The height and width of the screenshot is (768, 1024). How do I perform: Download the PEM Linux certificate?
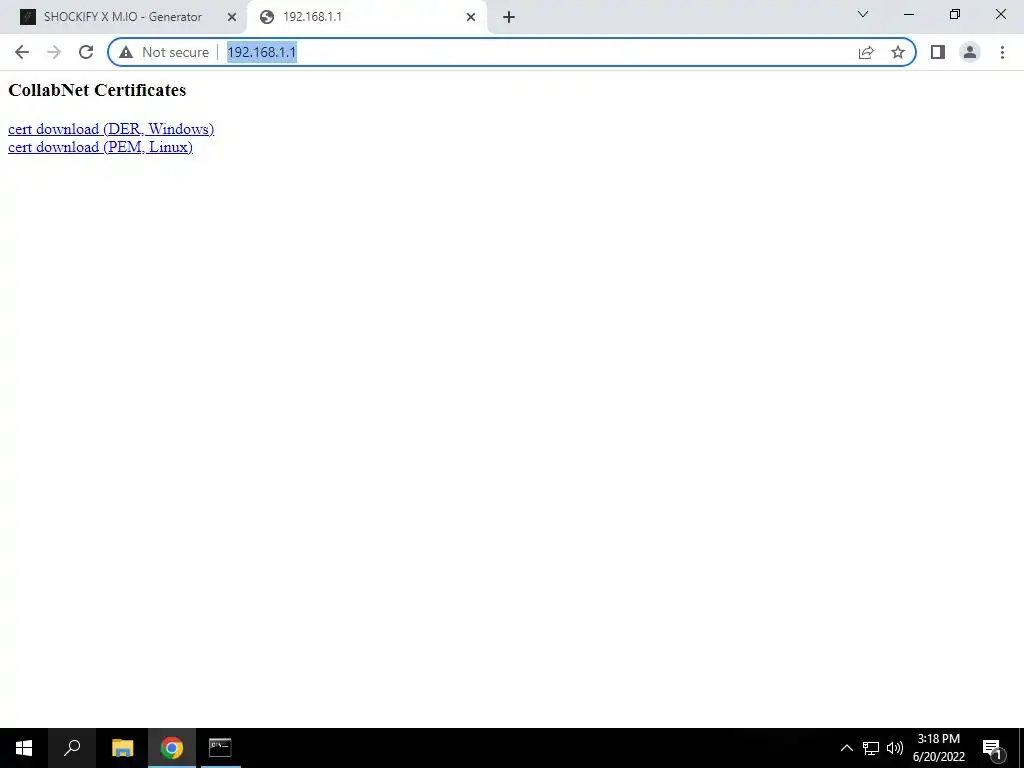pyautogui.click(x=101, y=147)
